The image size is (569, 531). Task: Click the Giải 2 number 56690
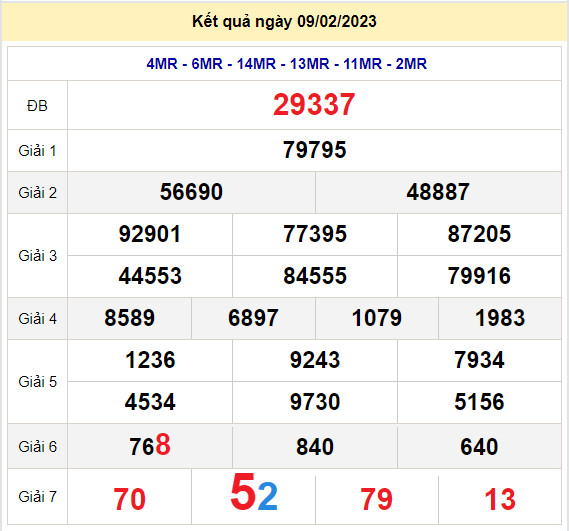pyautogui.click(x=191, y=192)
